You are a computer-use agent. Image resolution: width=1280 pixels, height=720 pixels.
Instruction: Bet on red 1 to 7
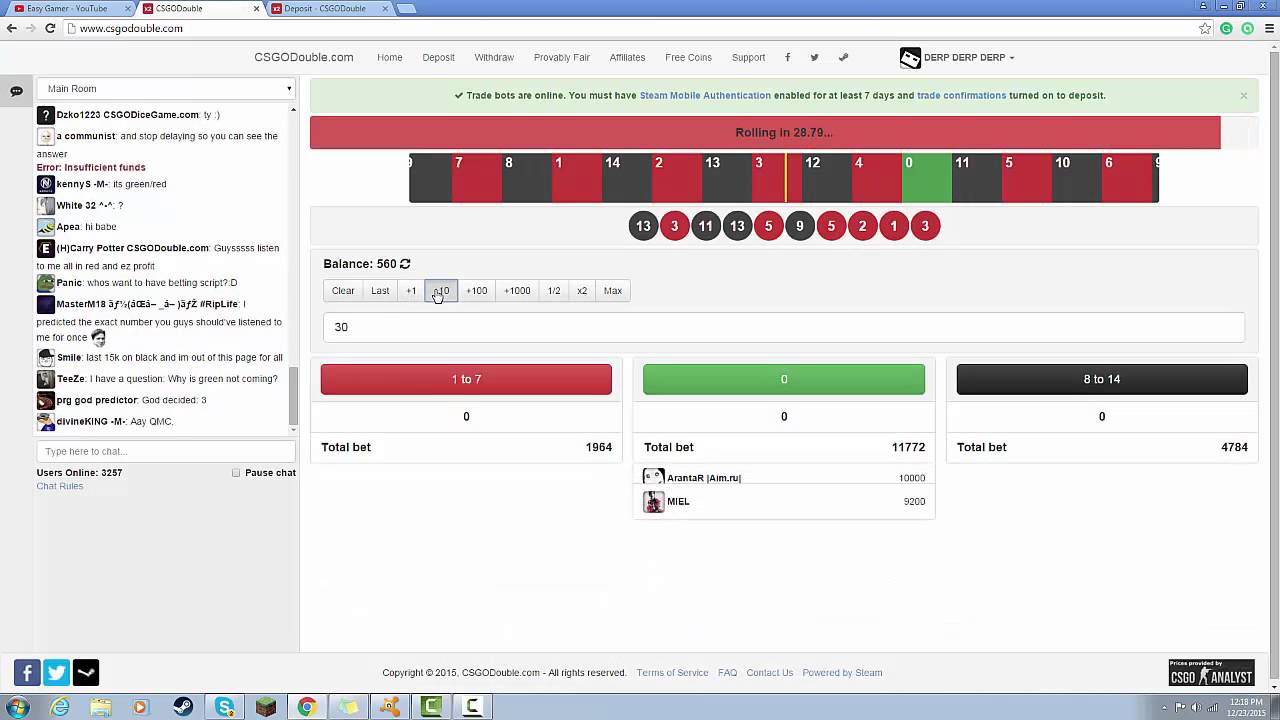(x=466, y=379)
